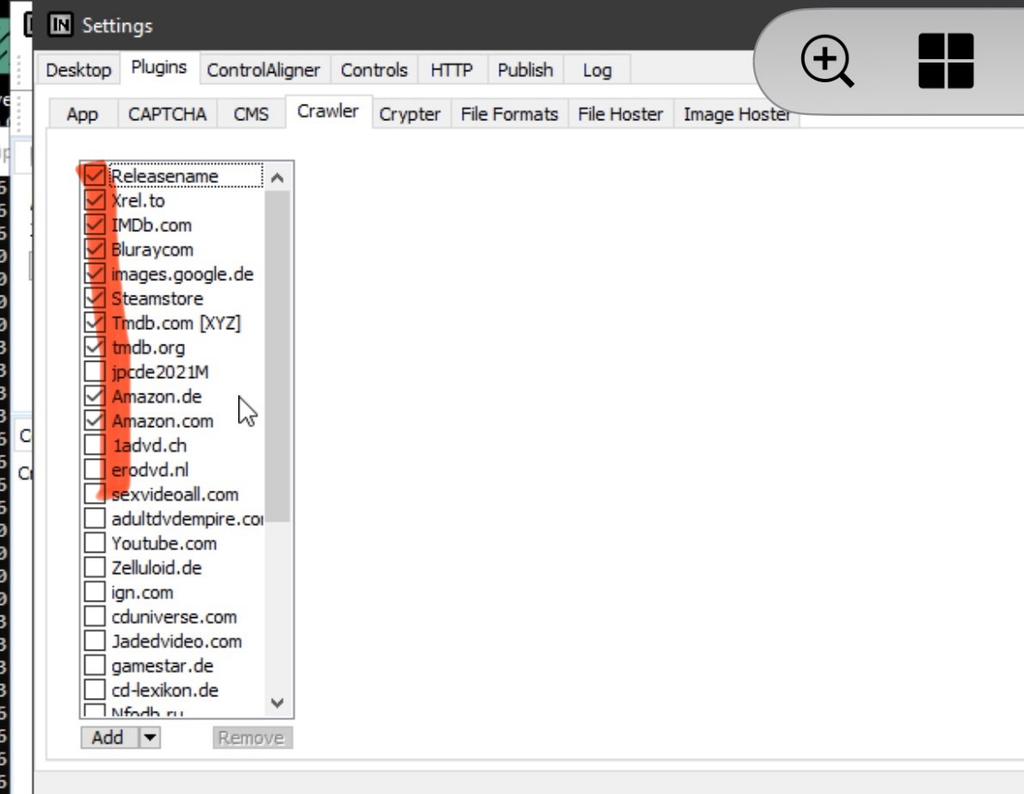Image resolution: width=1024 pixels, height=794 pixels.
Task: Click the Add crawler button
Action: click(x=109, y=738)
